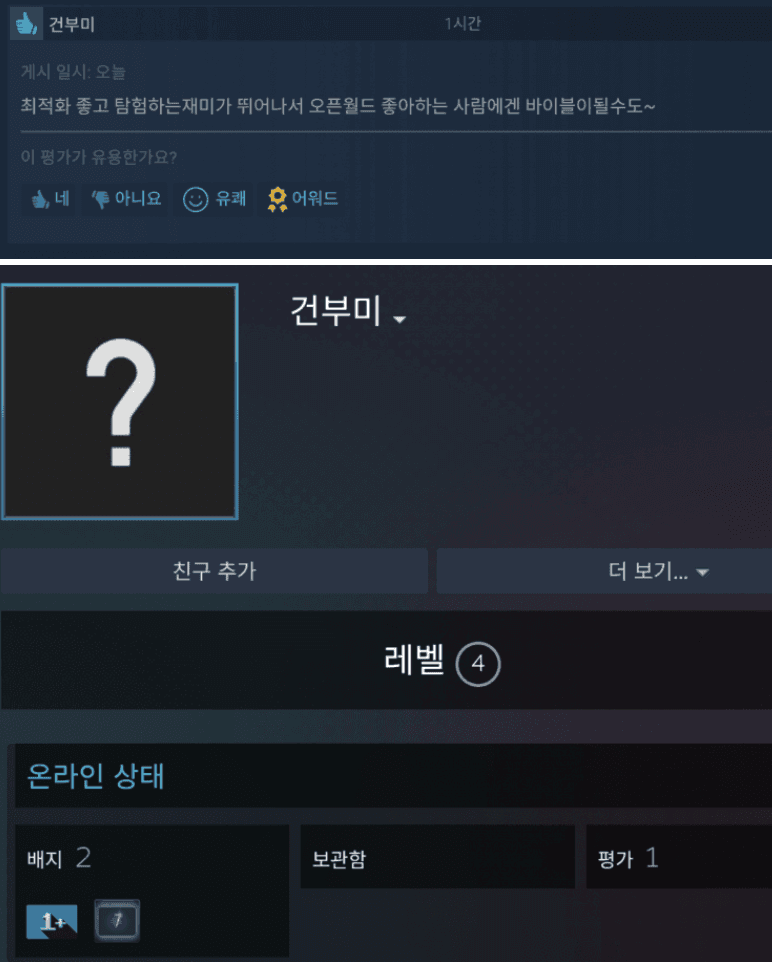The image size is (772, 962).
Task: Click the 친구 추가 button
Action: pyautogui.click(x=214, y=571)
